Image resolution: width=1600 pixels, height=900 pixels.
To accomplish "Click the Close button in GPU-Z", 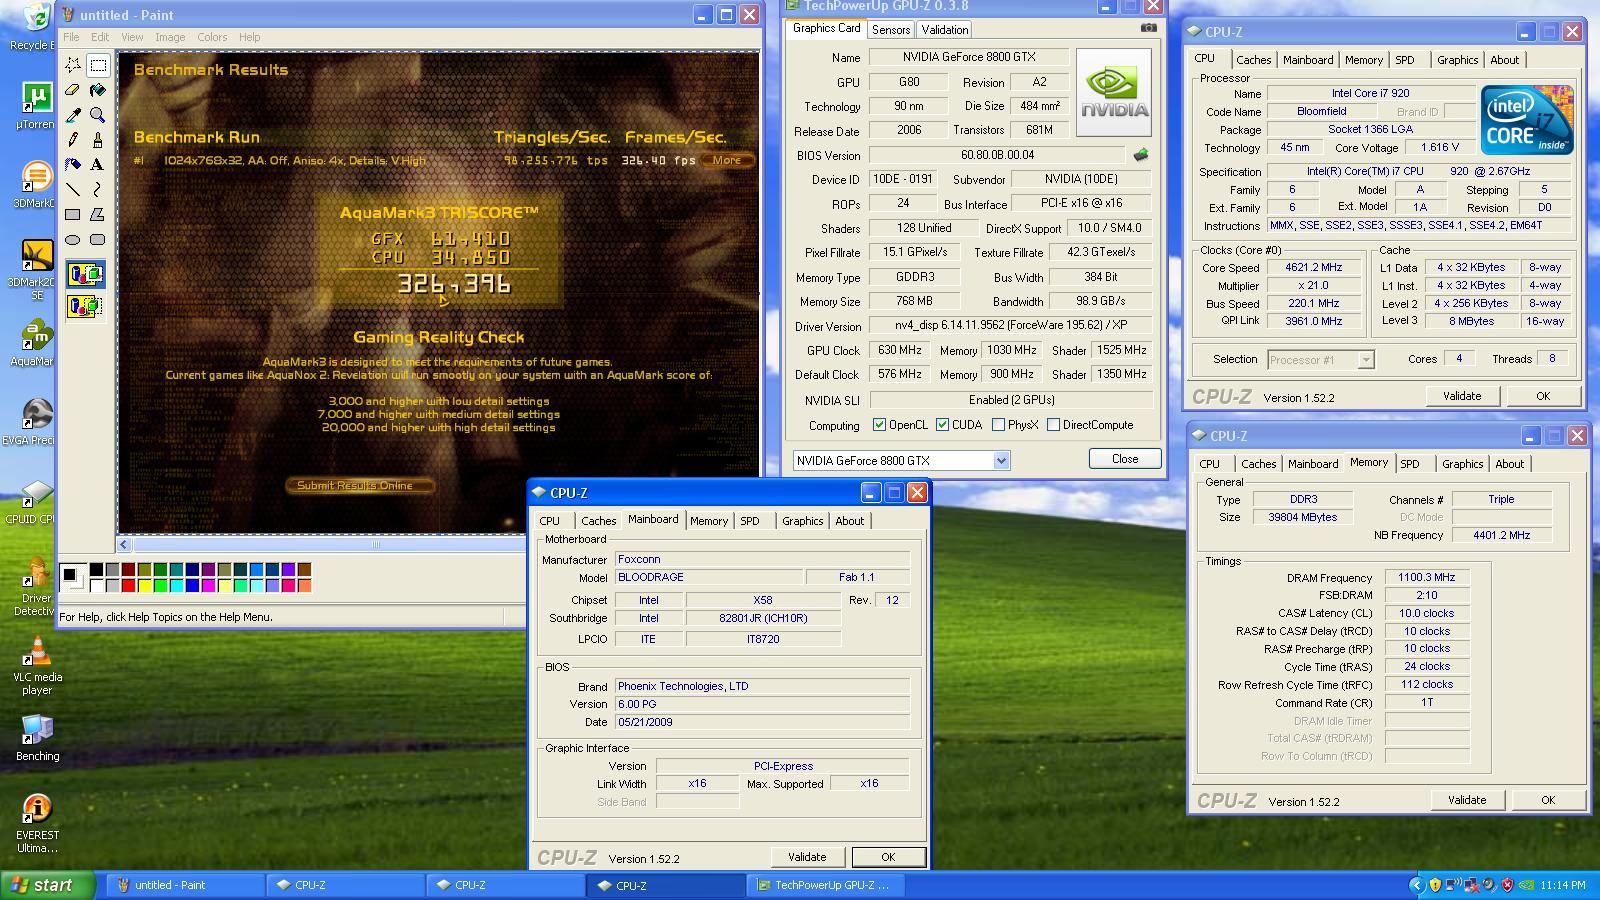I will point(1125,459).
